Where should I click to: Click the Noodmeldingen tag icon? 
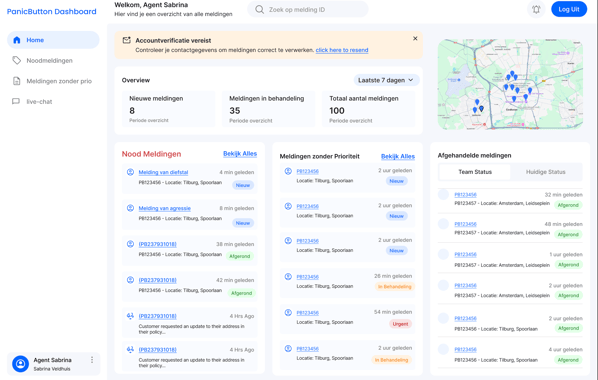[16, 60]
